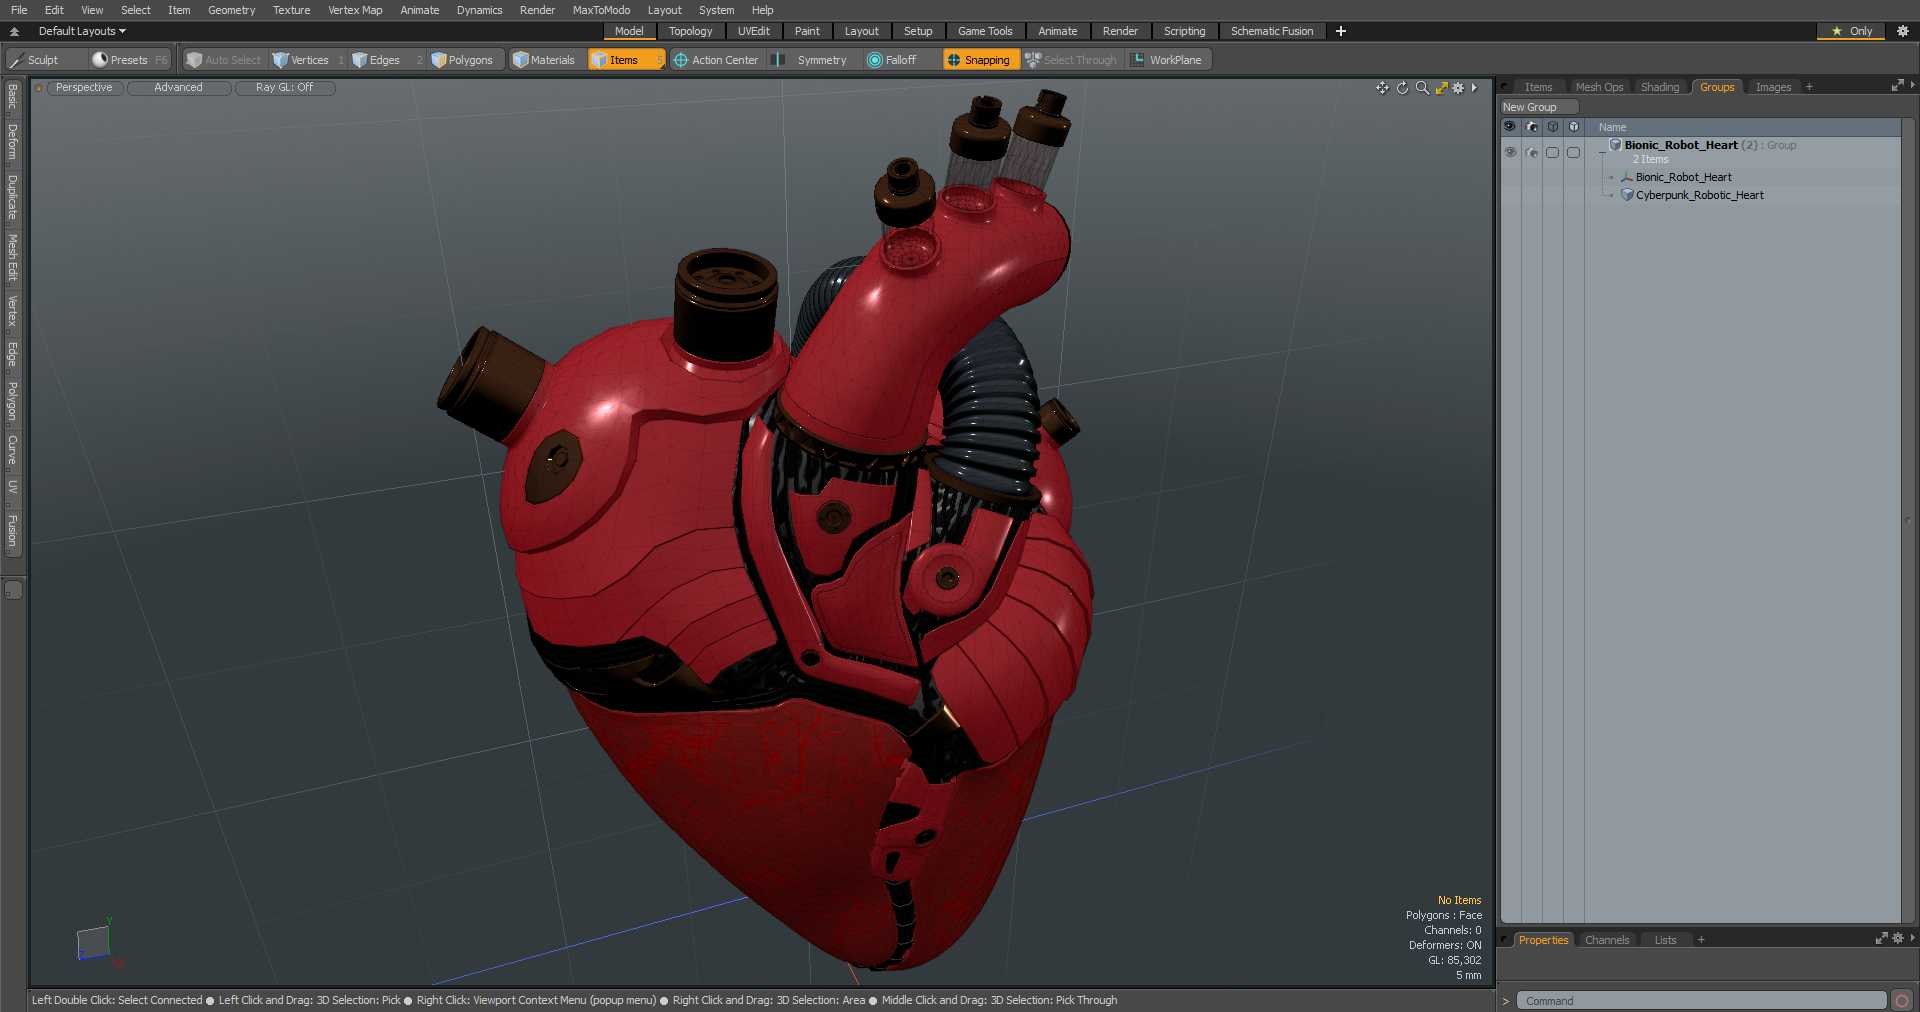Add a new layout tab with plus
This screenshot has height=1012, width=1920.
(x=1341, y=31)
